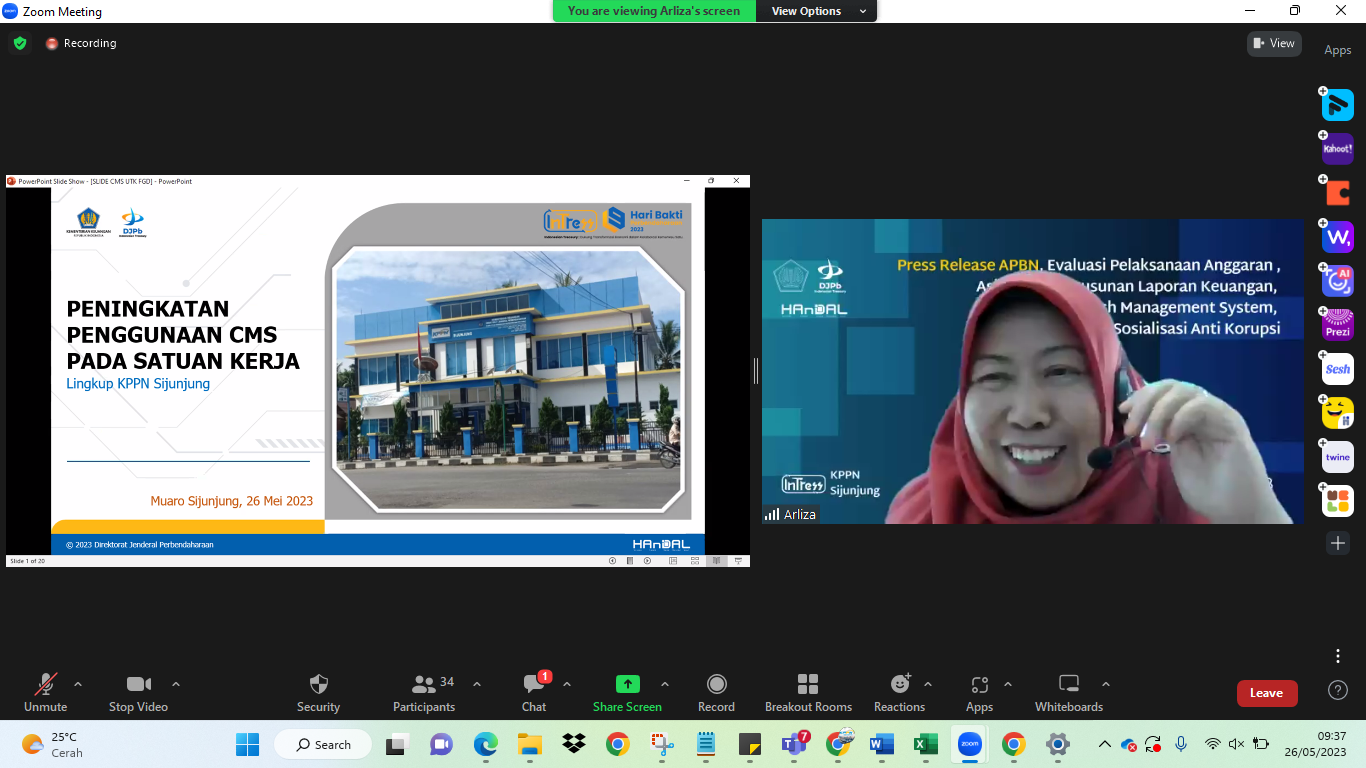Select the Apps sidebar header

(1338, 50)
